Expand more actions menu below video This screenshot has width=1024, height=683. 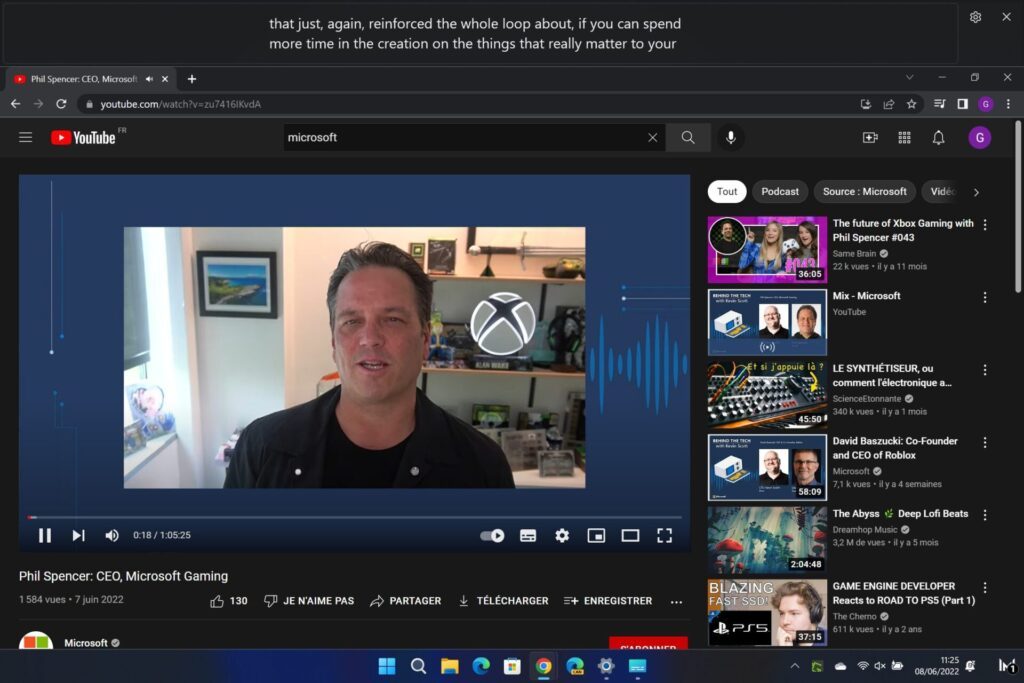(x=676, y=601)
